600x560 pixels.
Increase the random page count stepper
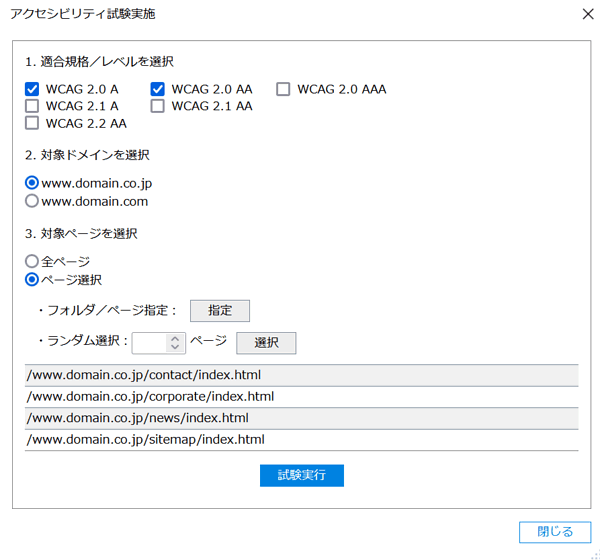[x=175, y=339]
